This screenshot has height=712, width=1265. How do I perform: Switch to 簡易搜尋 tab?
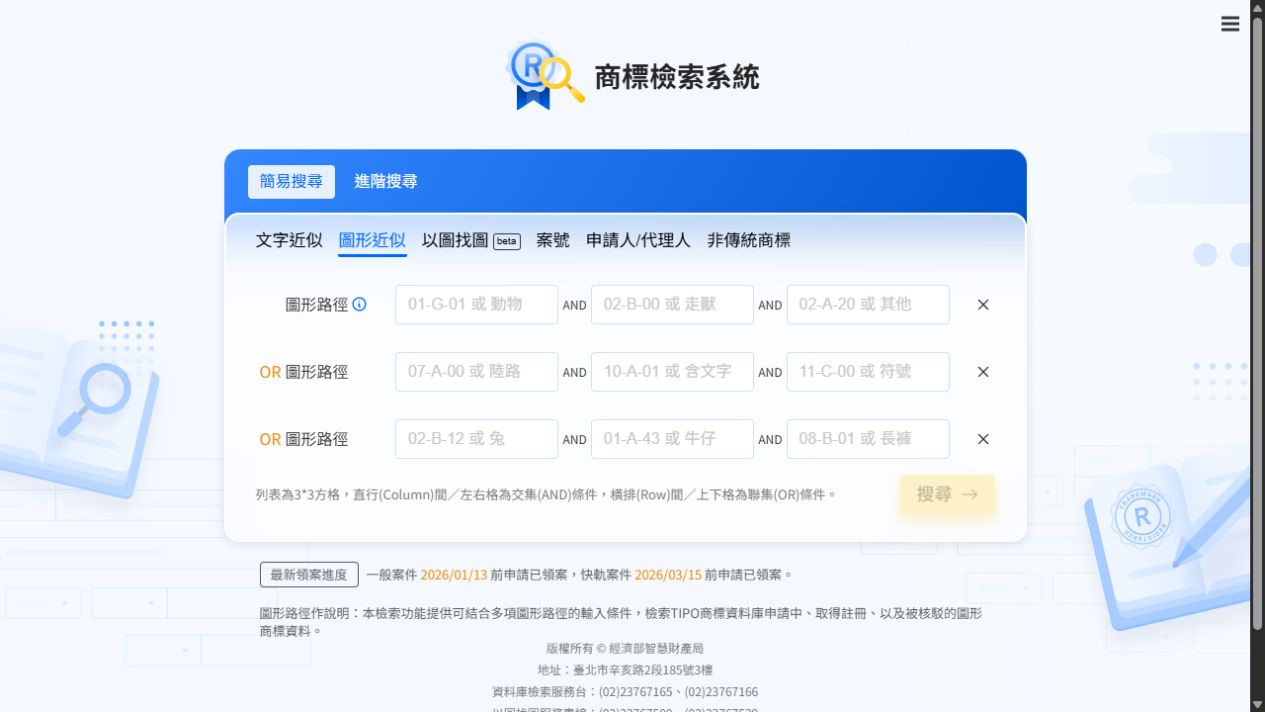[x=291, y=182]
